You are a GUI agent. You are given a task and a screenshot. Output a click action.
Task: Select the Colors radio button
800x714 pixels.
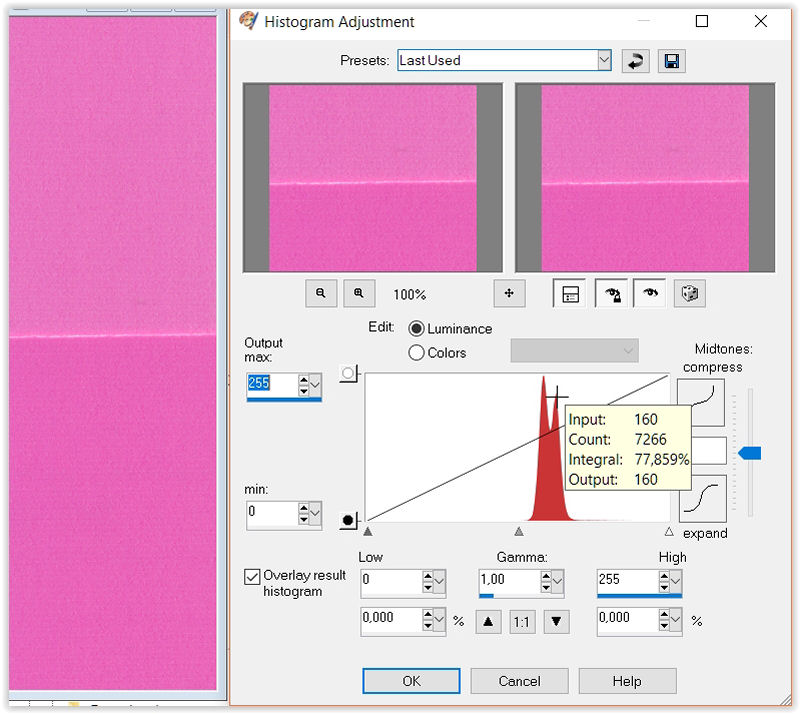(x=417, y=352)
